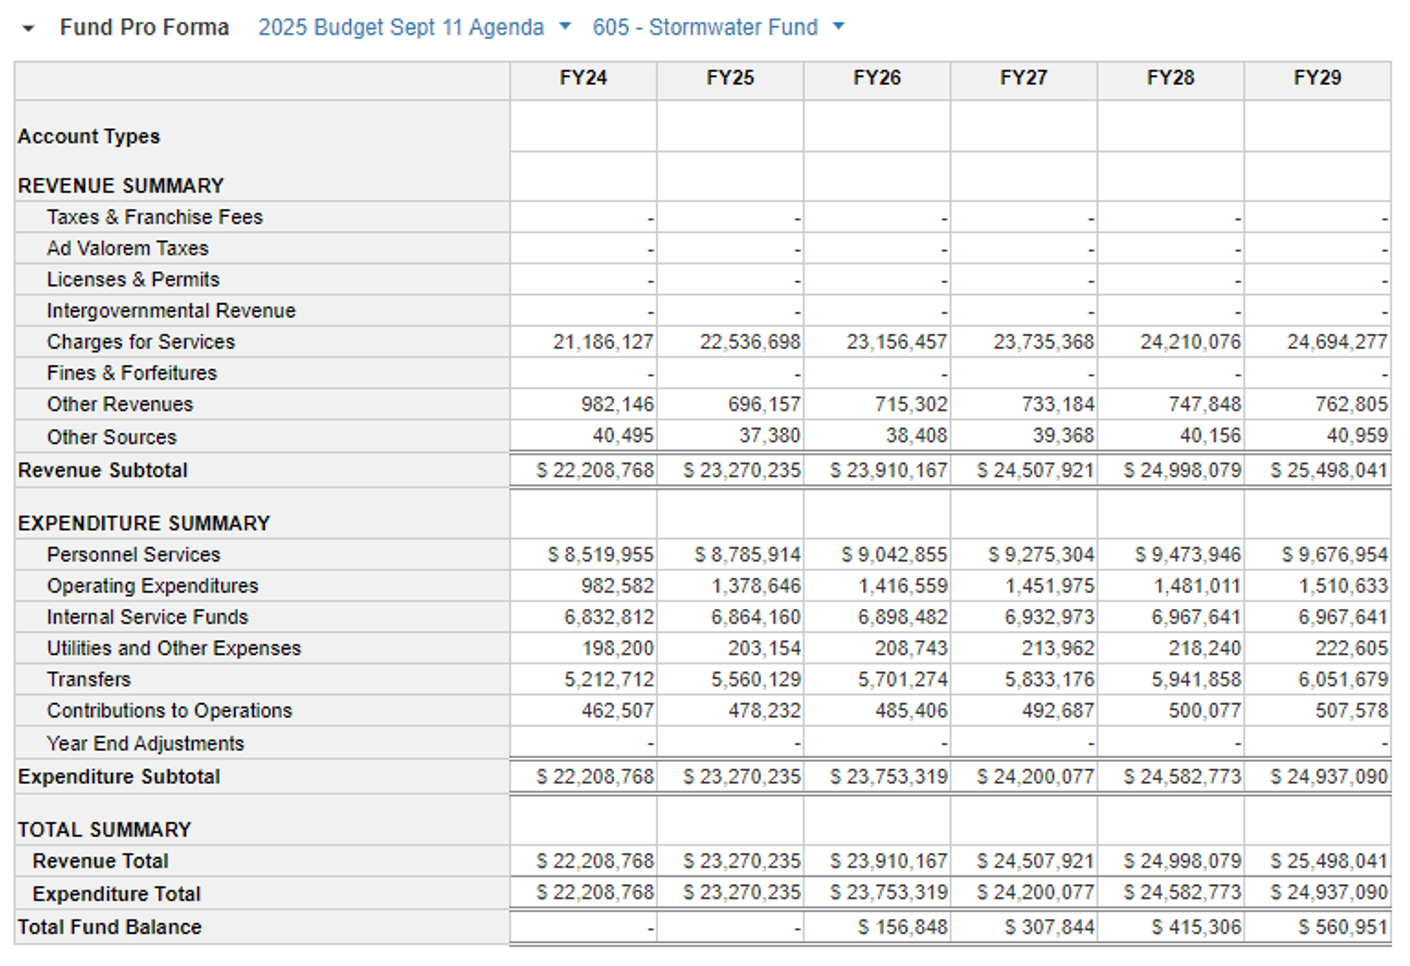Click the Transfers row label
Viewport: 1410px width, 966px height.
click(89, 680)
